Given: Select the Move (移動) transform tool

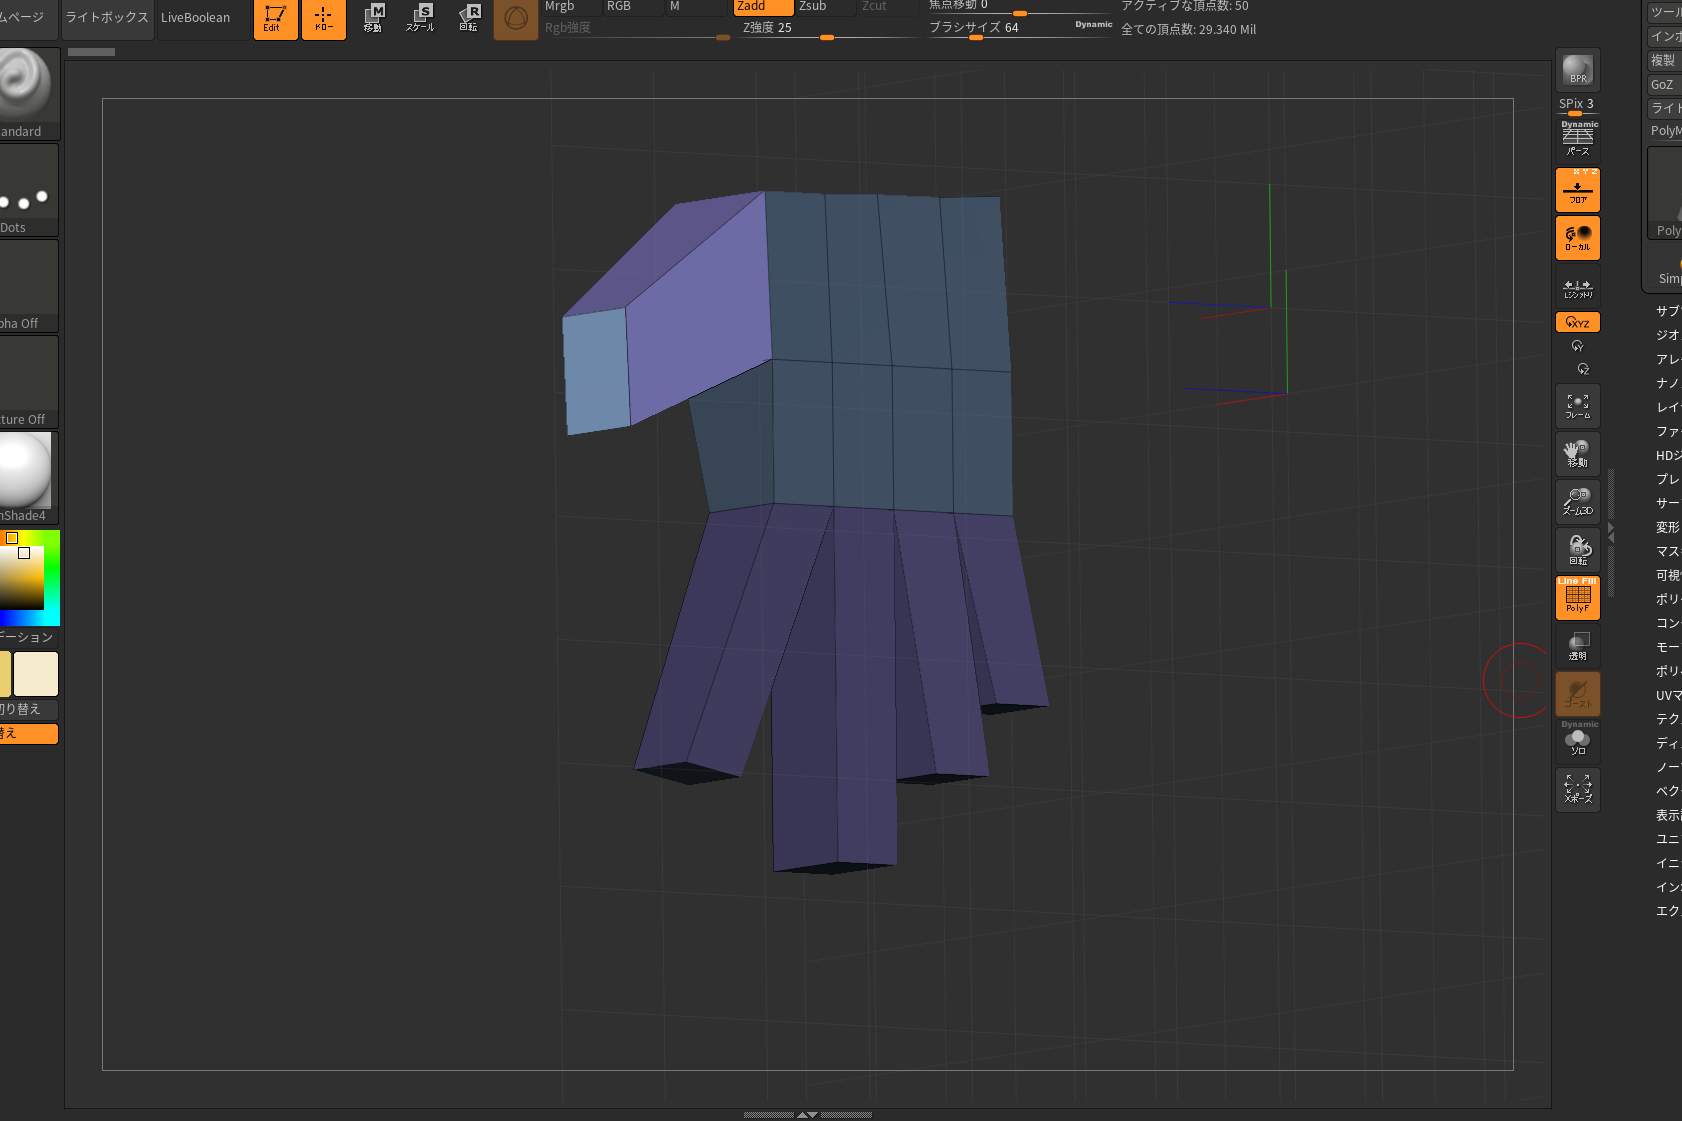Looking at the screenshot, I should pos(373,17).
